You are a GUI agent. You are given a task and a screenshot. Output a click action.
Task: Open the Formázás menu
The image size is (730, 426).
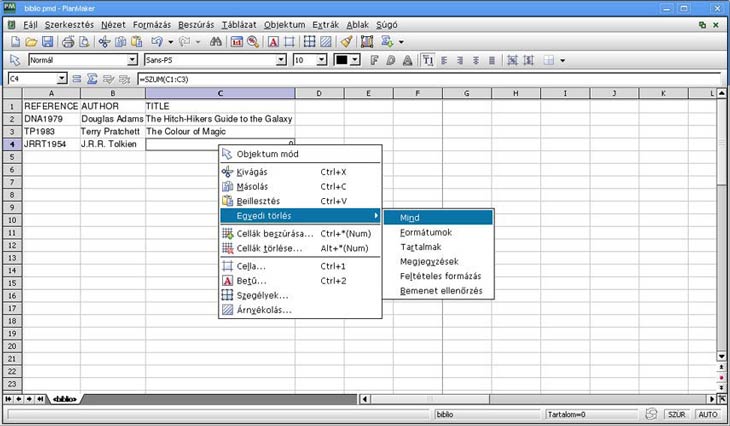coord(152,25)
